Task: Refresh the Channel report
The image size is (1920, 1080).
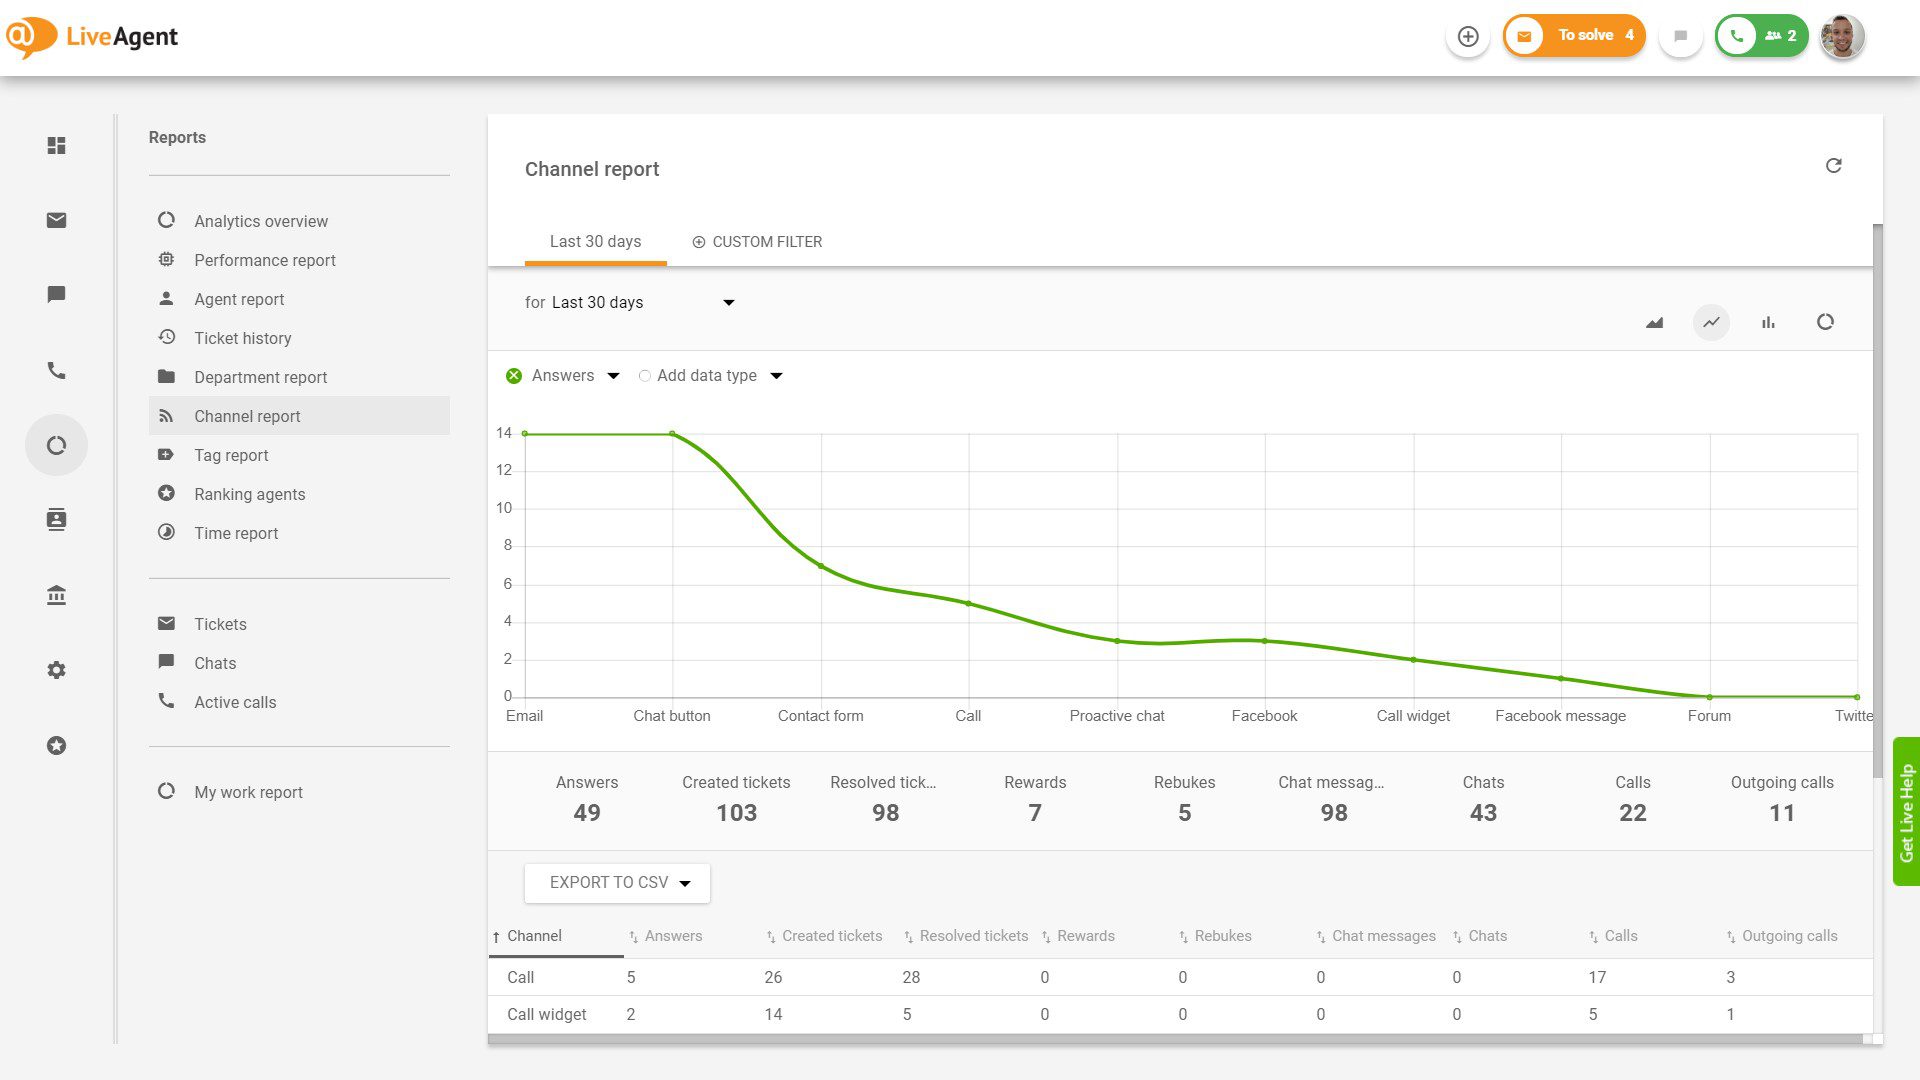Action: (x=1834, y=165)
